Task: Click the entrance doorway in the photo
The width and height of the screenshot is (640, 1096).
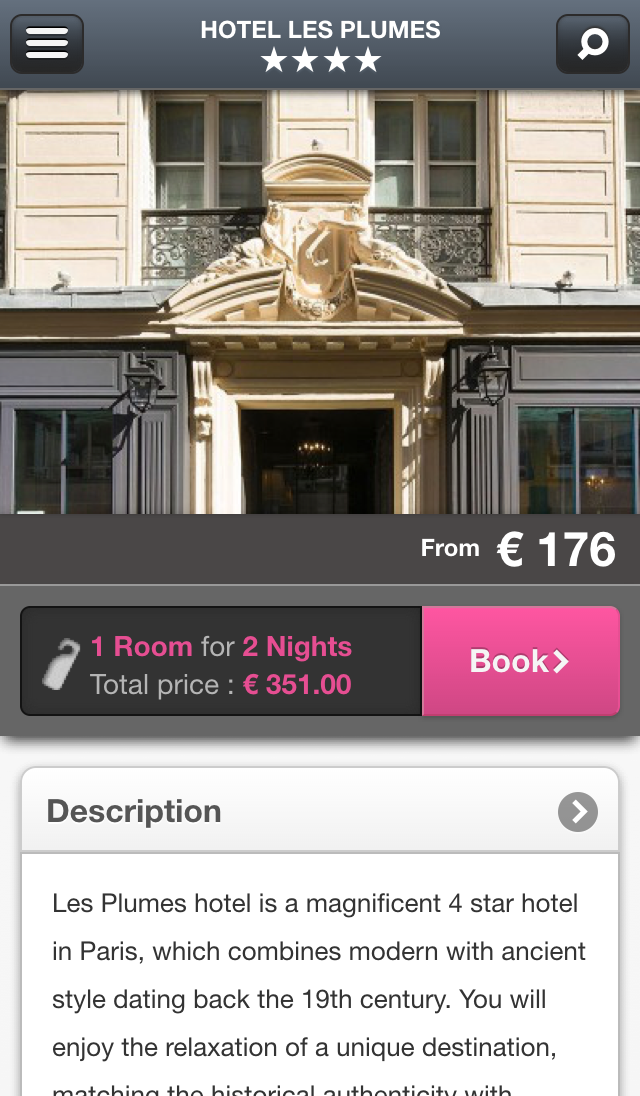Action: [x=317, y=461]
